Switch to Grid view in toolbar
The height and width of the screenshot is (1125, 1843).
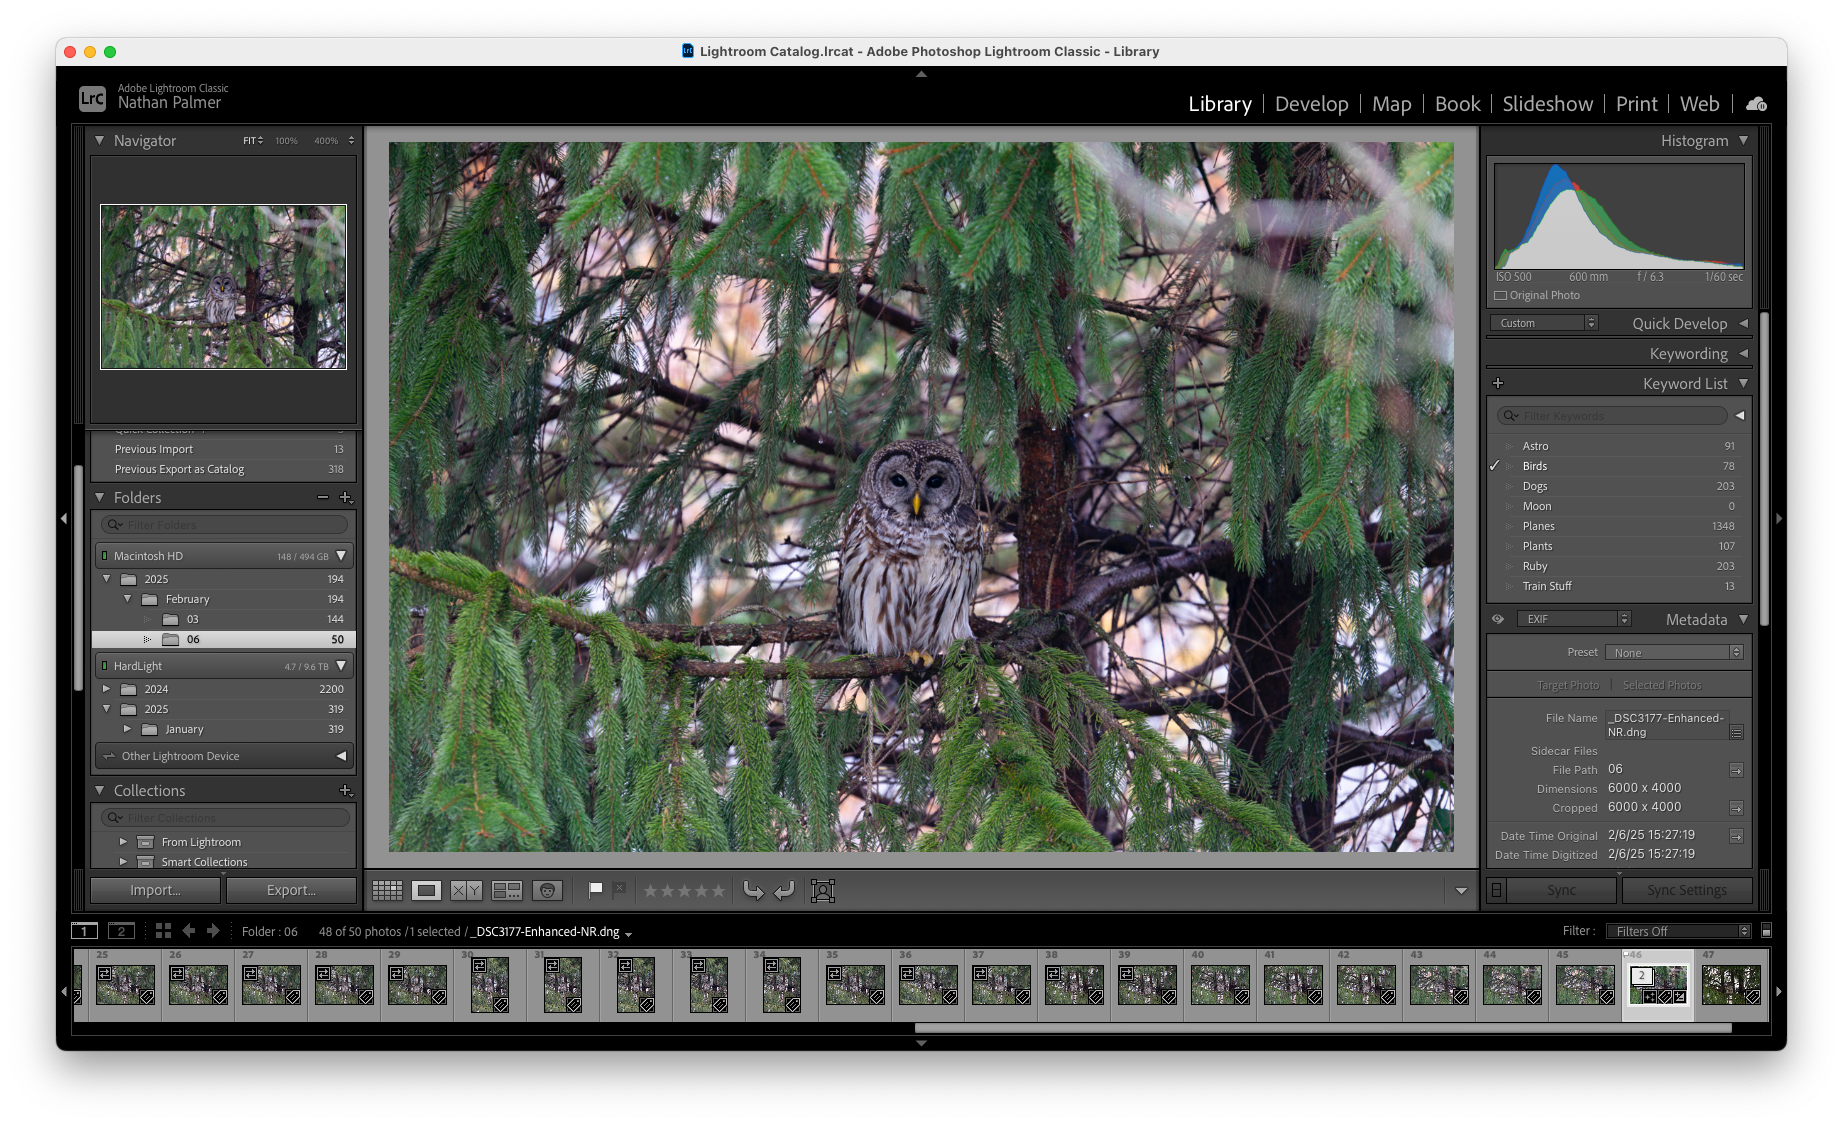click(387, 890)
